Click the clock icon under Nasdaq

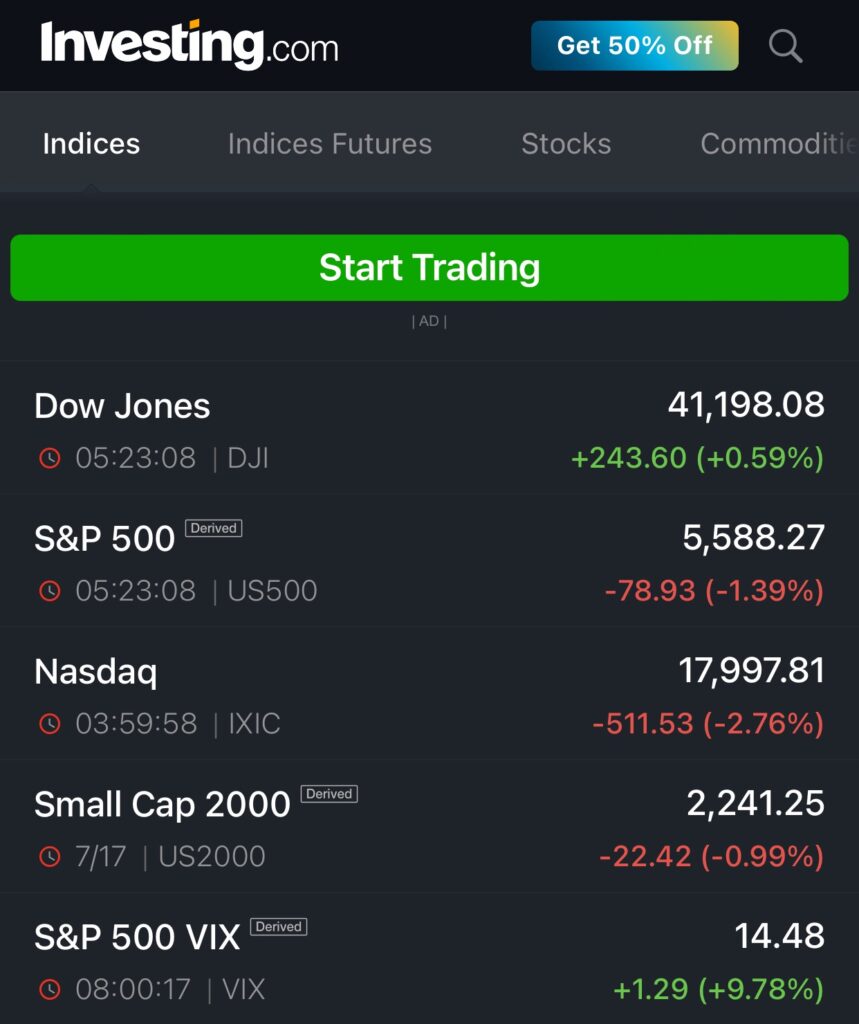pos(49,724)
